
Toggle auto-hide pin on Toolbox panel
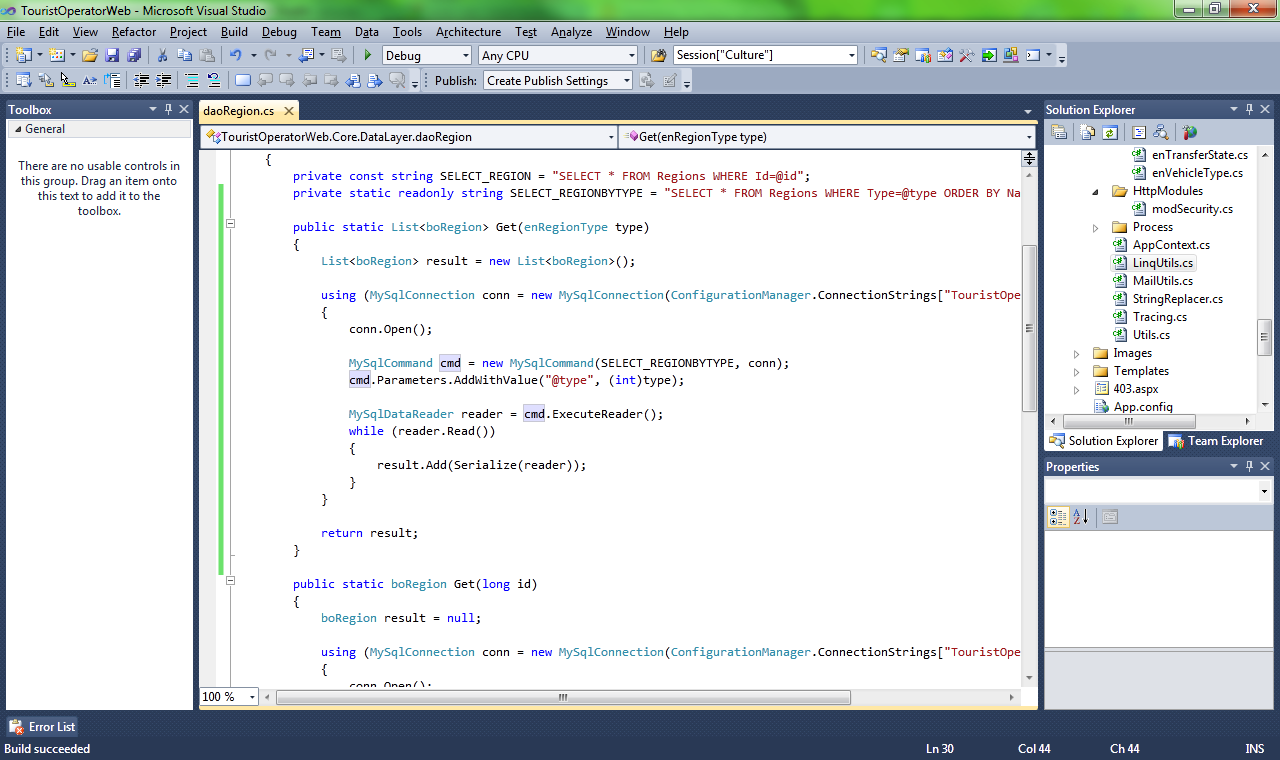(169, 109)
